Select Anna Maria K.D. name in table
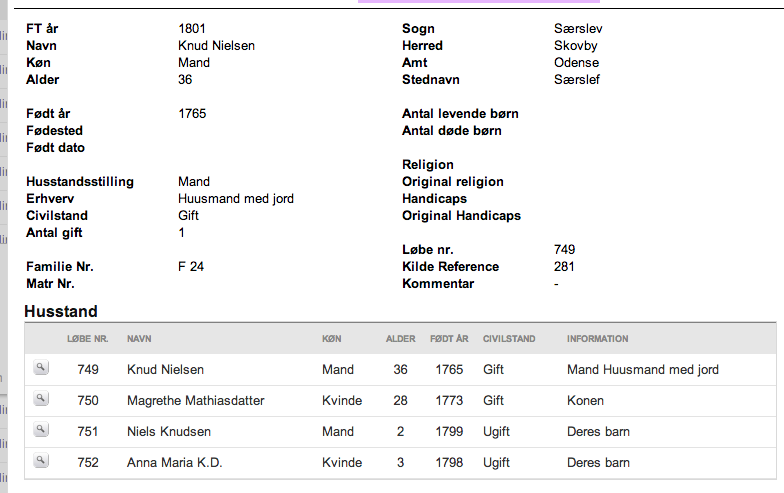This screenshot has height=493, width=784. point(174,462)
